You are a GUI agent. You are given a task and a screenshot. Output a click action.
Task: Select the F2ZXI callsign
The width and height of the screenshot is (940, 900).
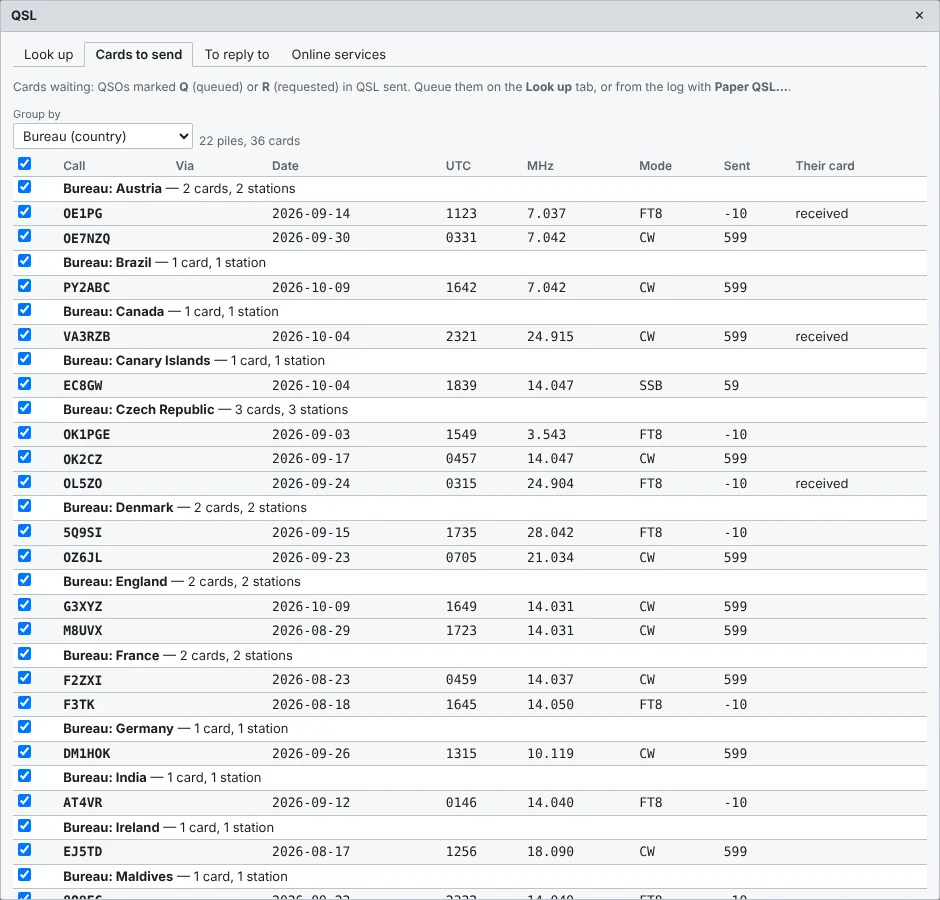pos(83,680)
